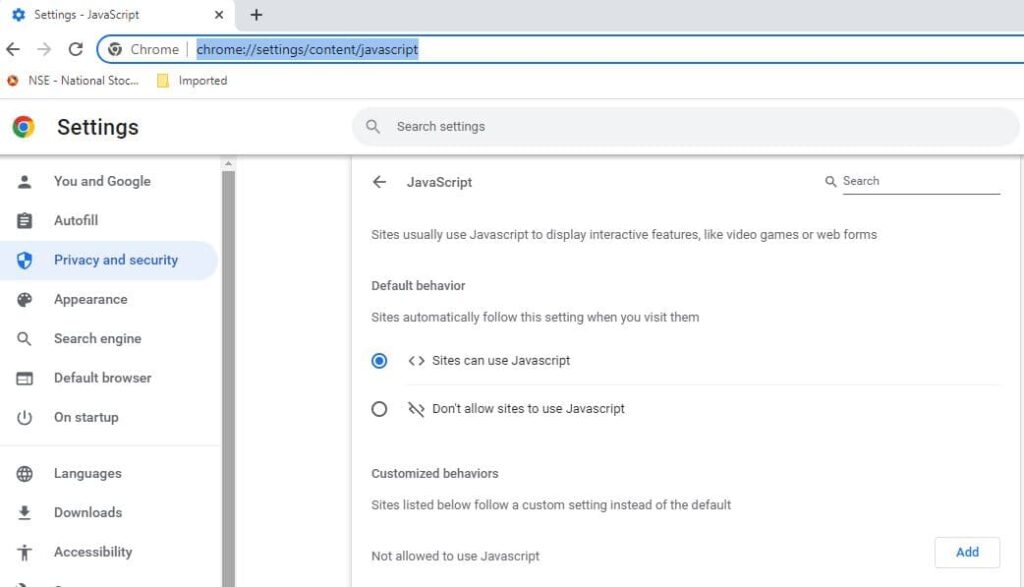Click the Search engine magnifier icon
Viewport: 1024px width, 587px height.
tap(26, 338)
